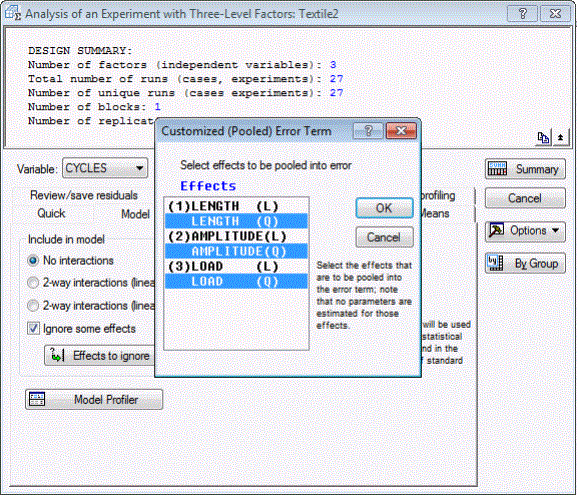Collapse summary box with up arrow icon
The width and height of the screenshot is (577, 495).
[x=560, y=138]
